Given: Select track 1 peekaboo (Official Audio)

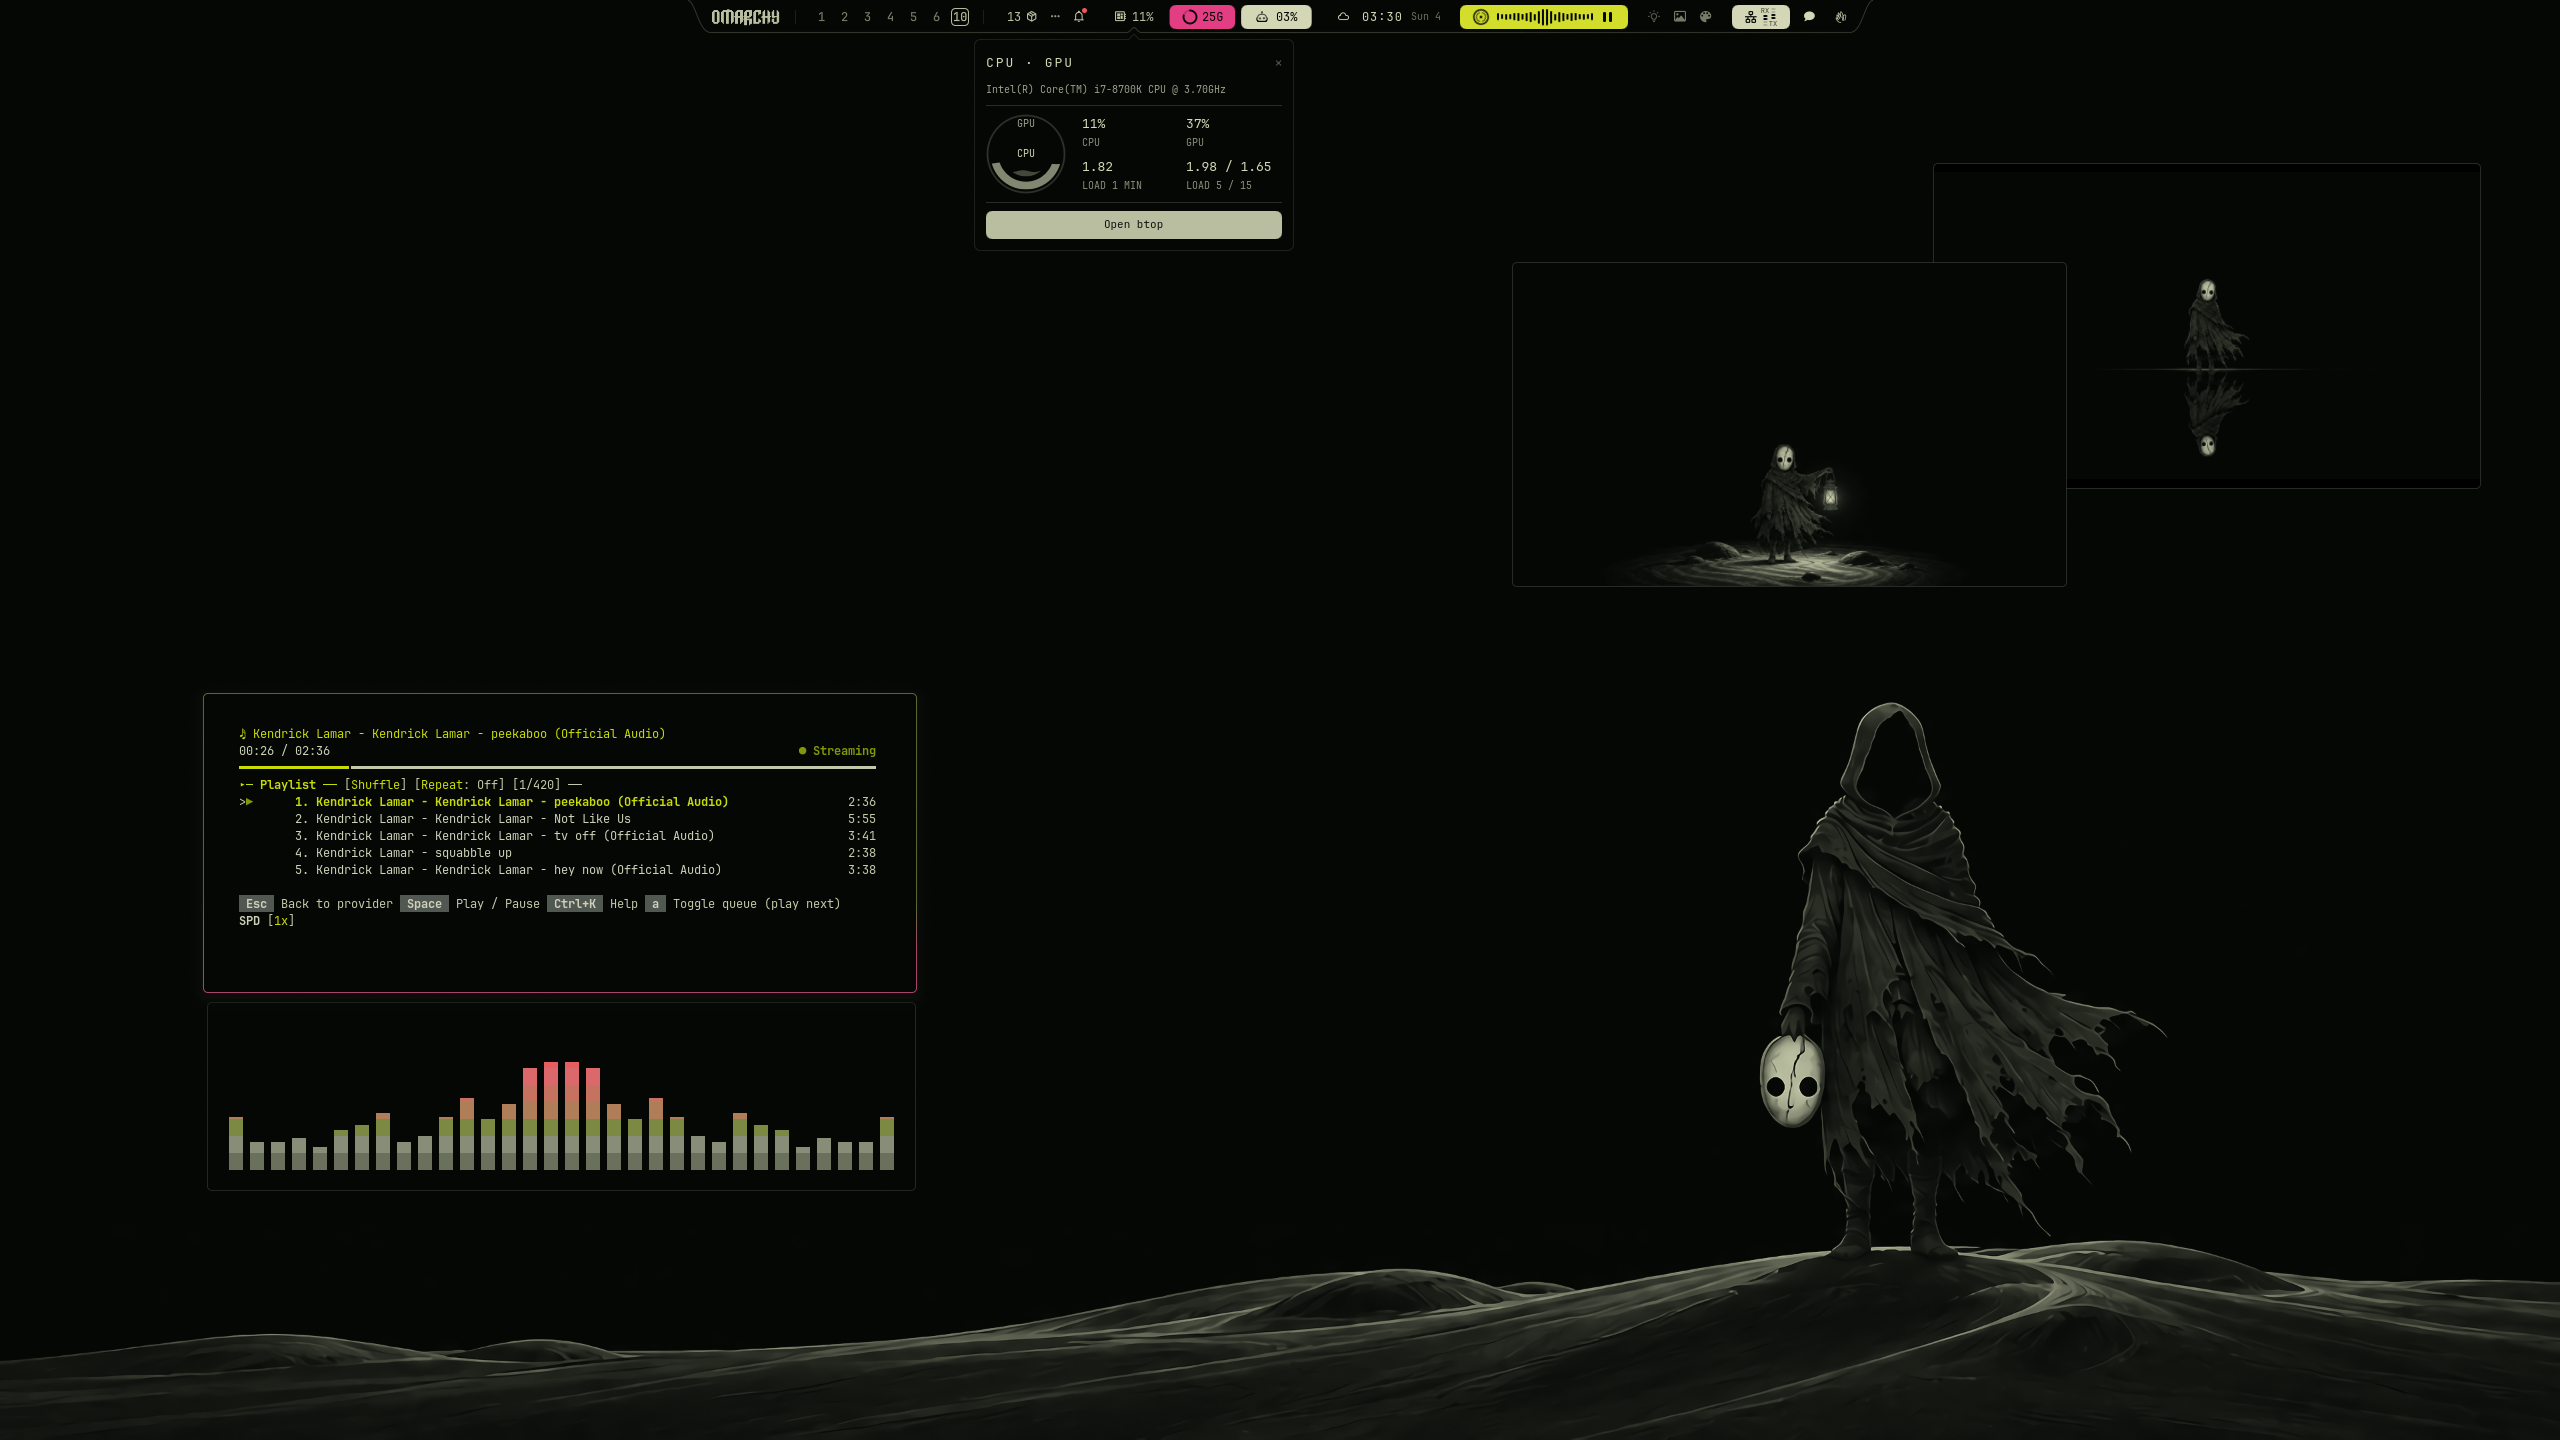Looking at the screenshot, I should 557,802.
